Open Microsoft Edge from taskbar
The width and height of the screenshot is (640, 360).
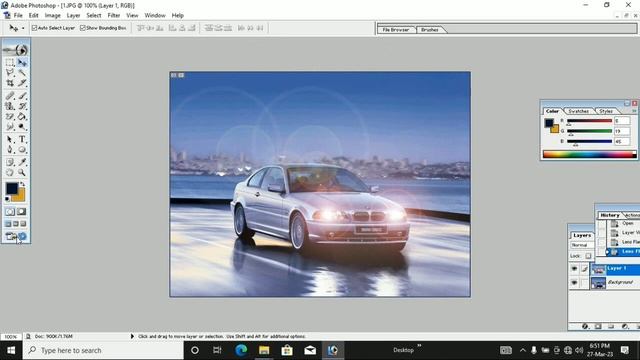coord(241,350)
